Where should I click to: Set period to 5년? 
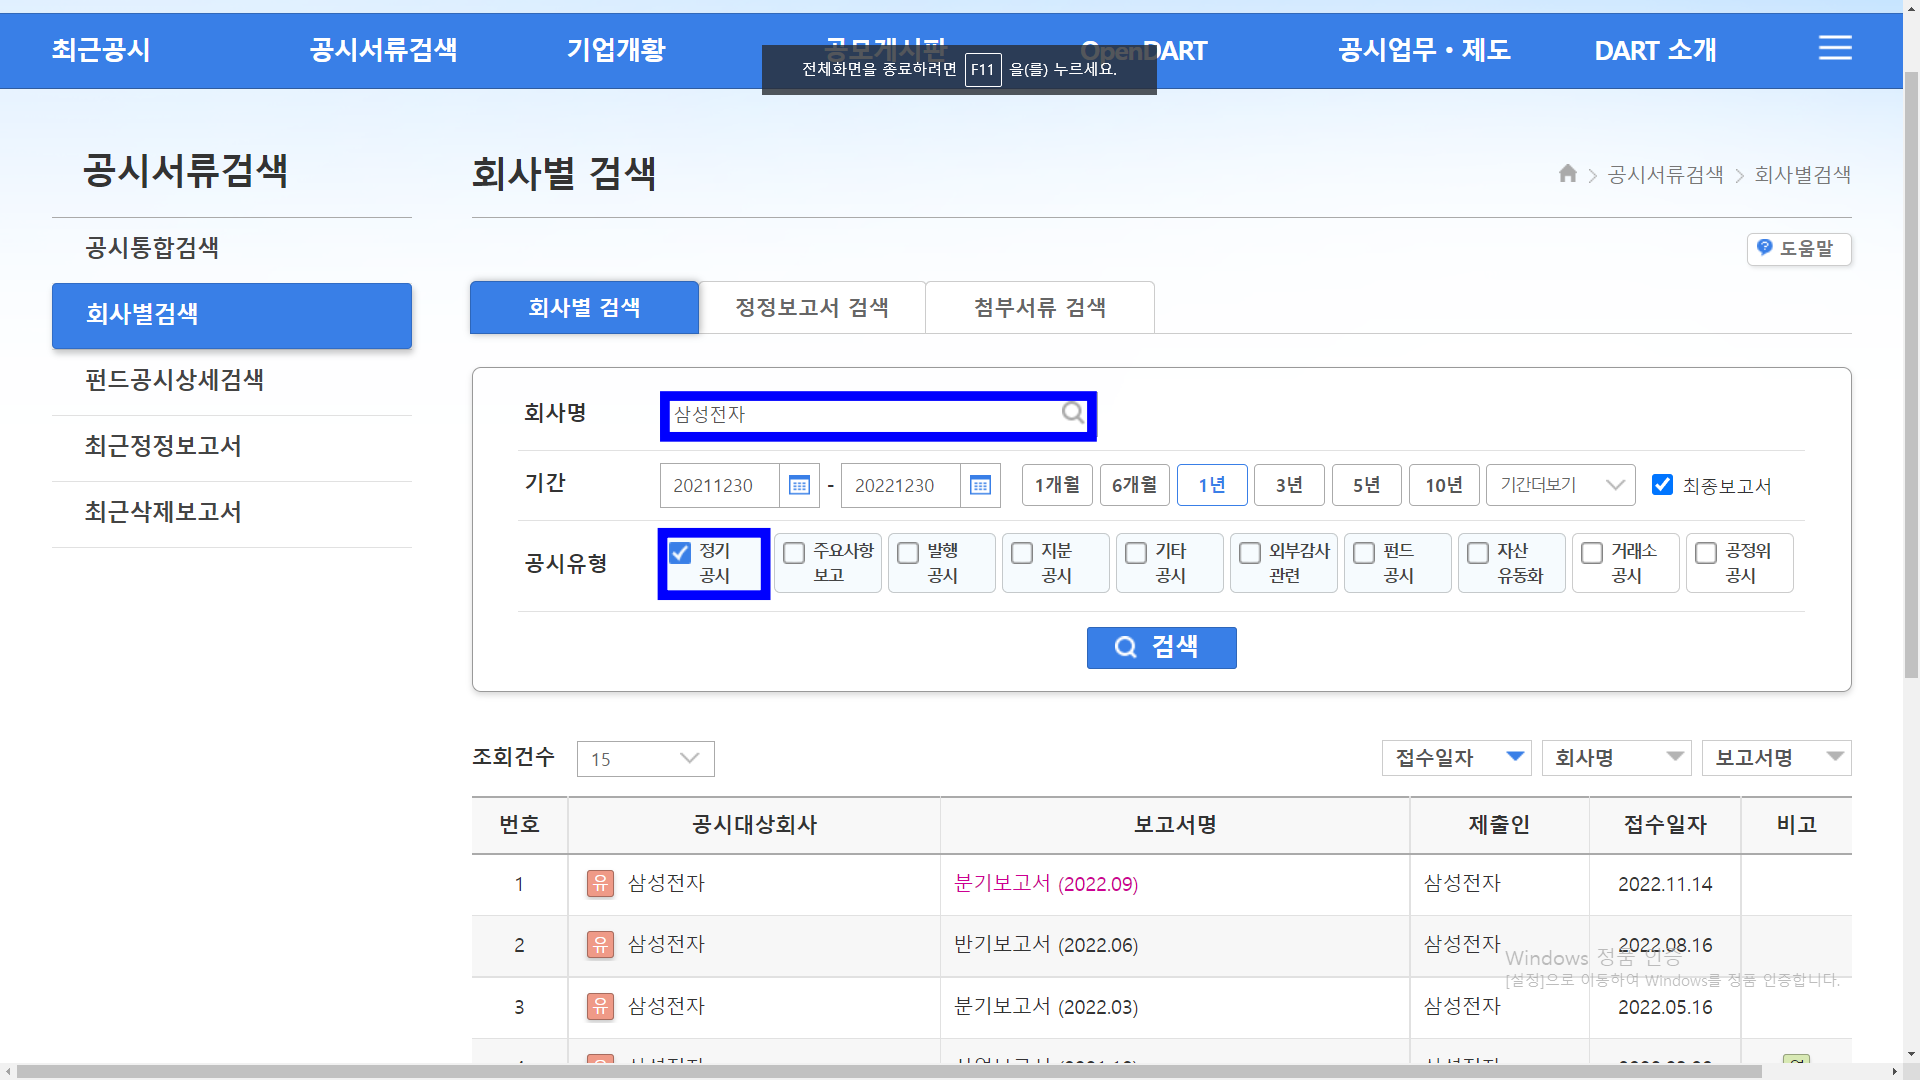pyautogui.click(x=1367, y=485)
